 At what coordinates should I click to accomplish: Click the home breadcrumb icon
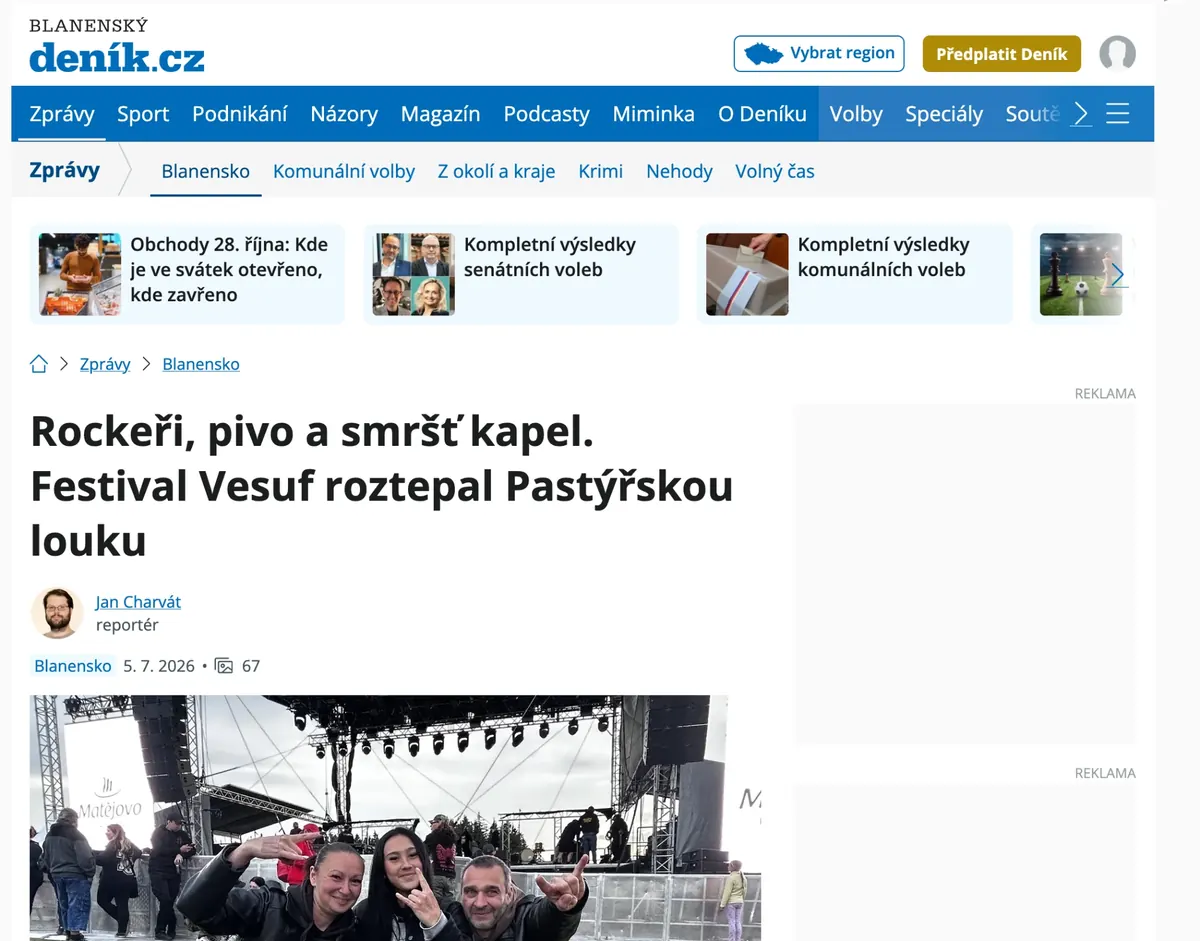(x=39, y=364)
